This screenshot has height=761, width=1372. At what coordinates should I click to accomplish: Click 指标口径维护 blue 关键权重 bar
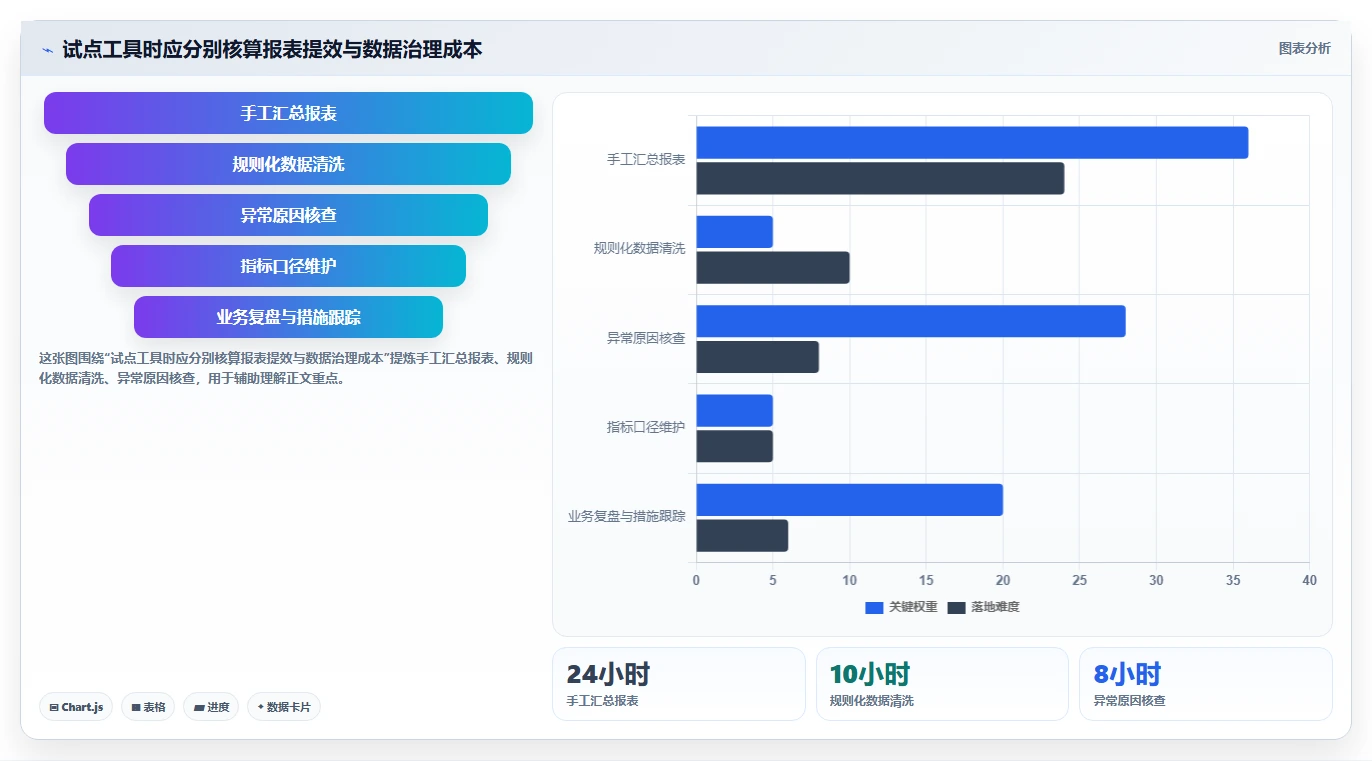click(x=735, y=411)
